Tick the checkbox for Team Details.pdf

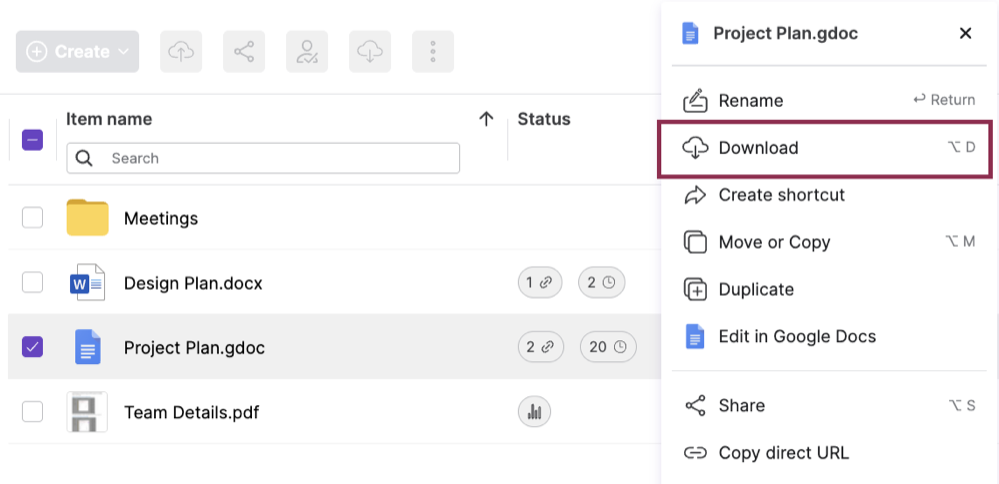32,411
